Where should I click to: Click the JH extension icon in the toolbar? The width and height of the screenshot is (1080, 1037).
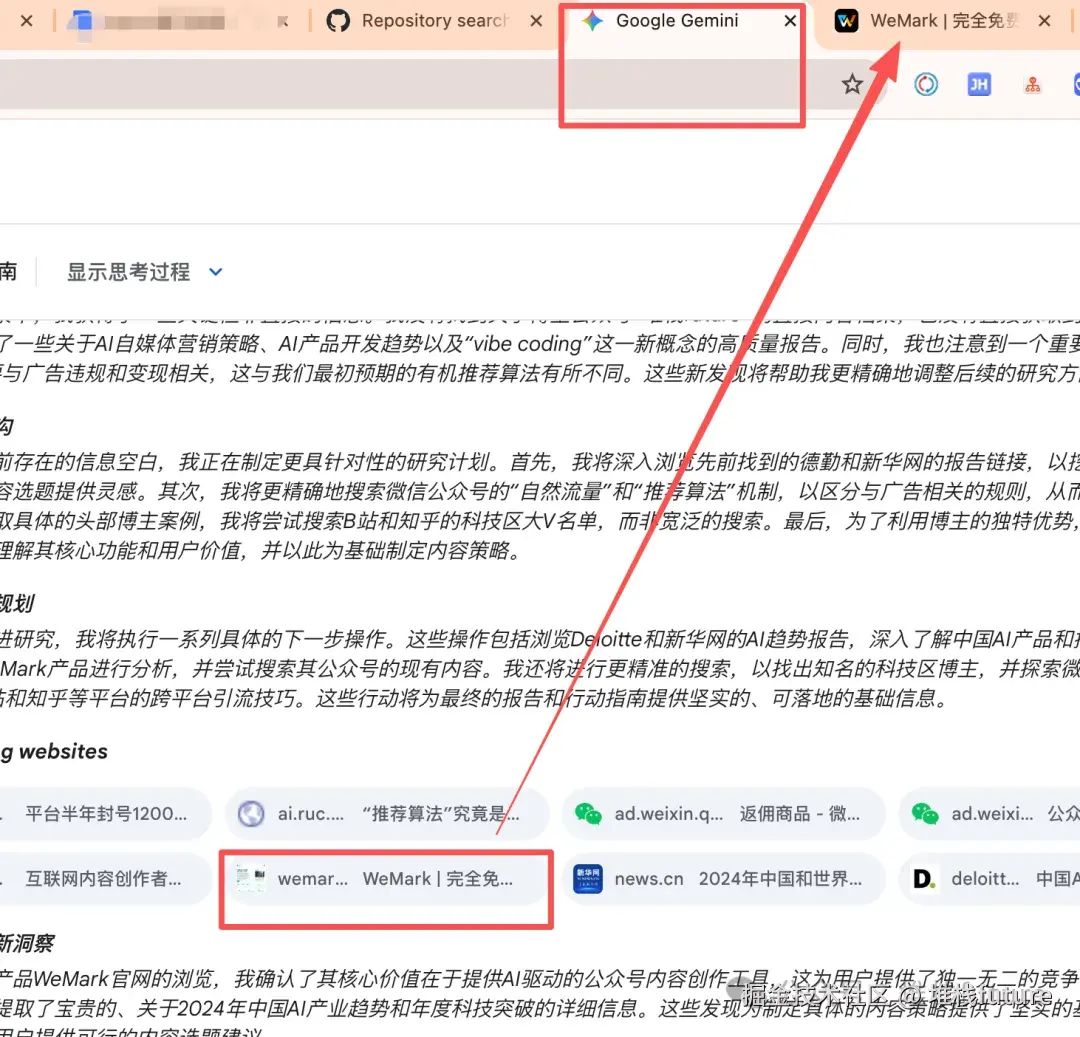tap(978, 84)
